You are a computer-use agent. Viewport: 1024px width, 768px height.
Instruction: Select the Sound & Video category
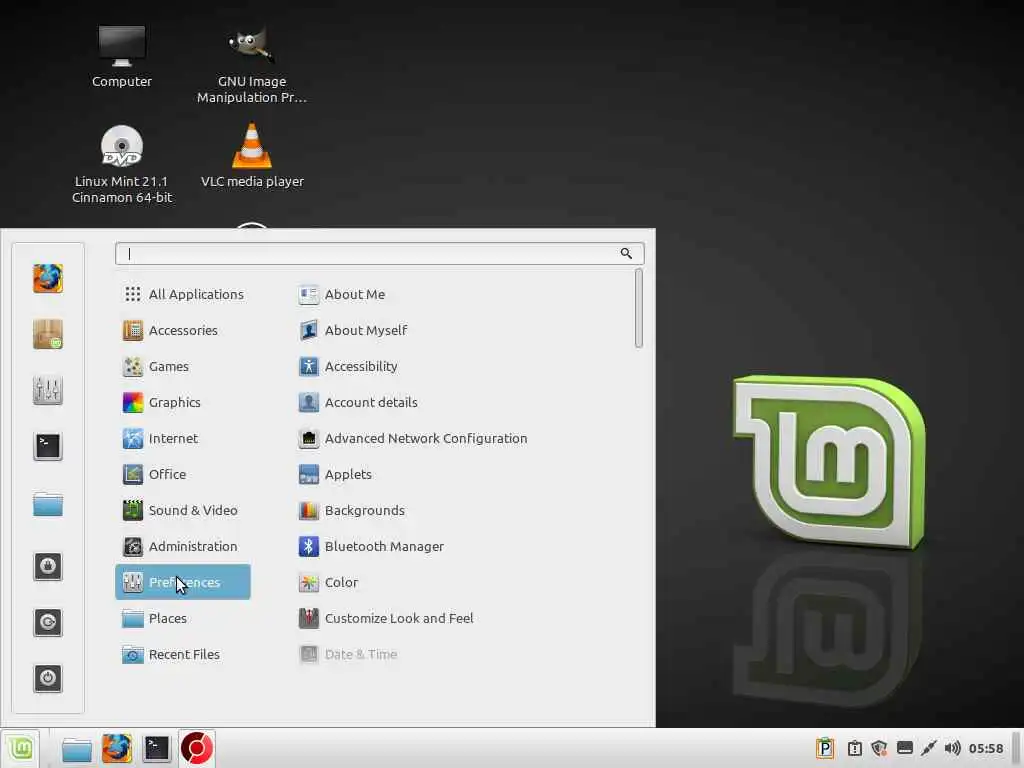point(183,510)
